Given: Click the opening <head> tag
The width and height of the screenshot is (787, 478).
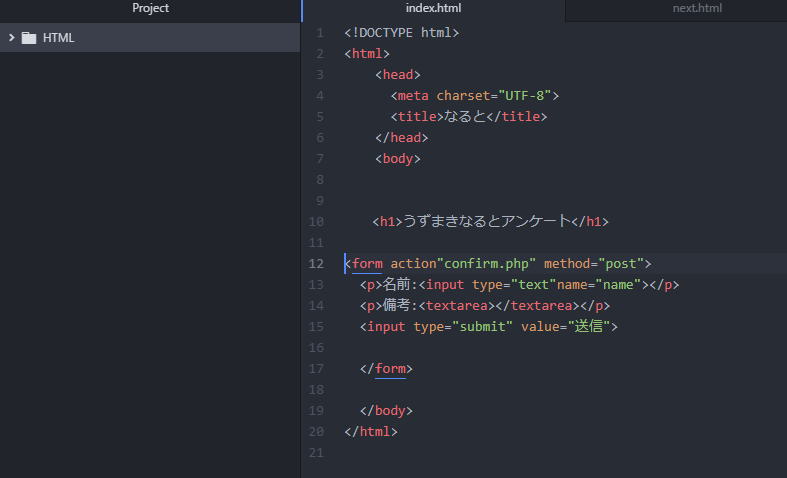Looking at the screenshot, I should 398,75.
